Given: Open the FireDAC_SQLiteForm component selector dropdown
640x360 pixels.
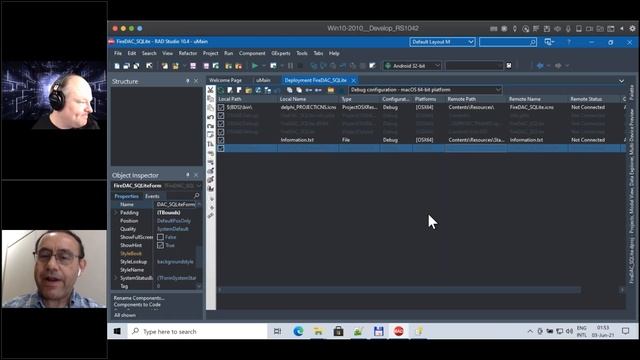Looking at the screenshot, I should tap(198, 186).
